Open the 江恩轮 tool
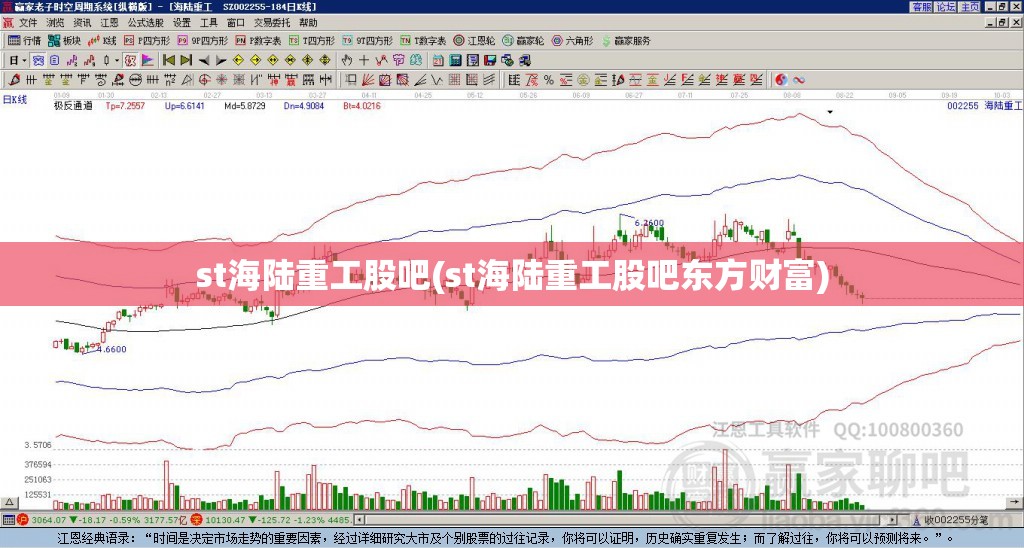Image resolution: width=1024 pixels, height=548 pixels. [474, 40]
